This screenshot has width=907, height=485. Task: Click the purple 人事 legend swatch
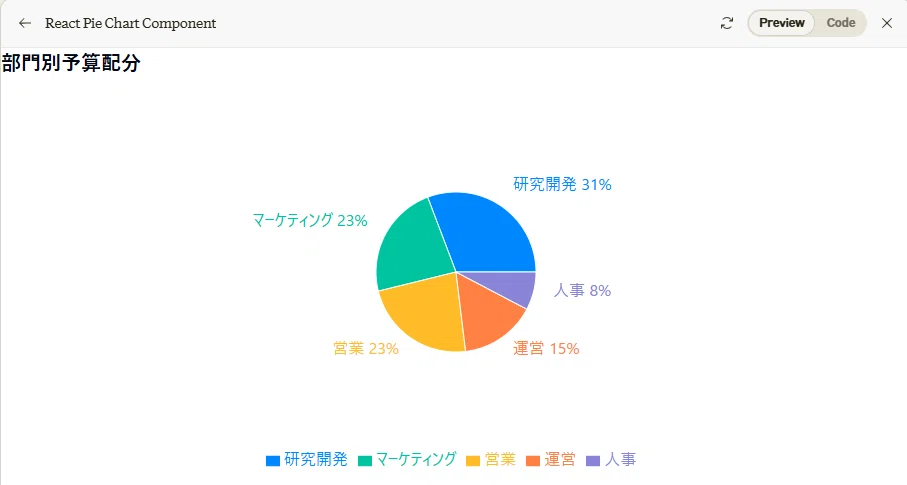593,461
